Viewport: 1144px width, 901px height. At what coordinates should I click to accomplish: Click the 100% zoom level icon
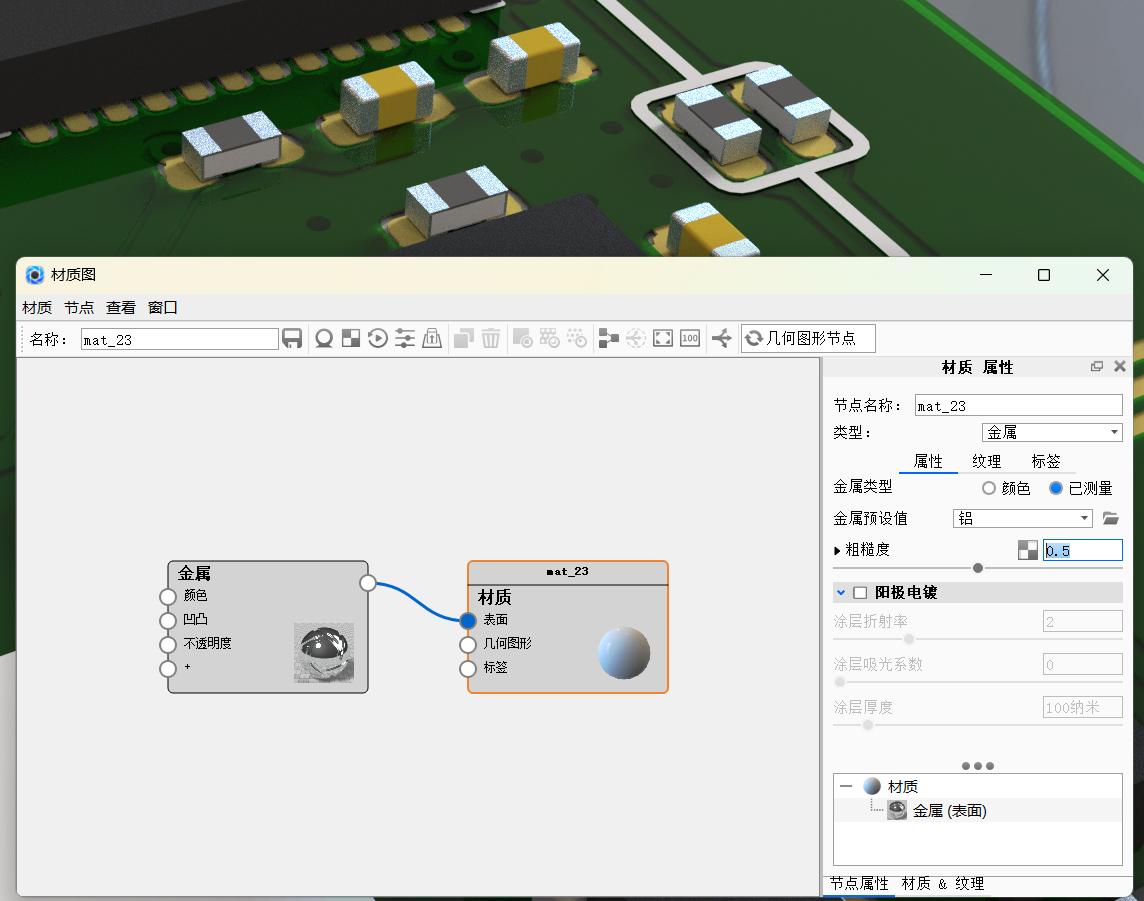tap(688, 338)
